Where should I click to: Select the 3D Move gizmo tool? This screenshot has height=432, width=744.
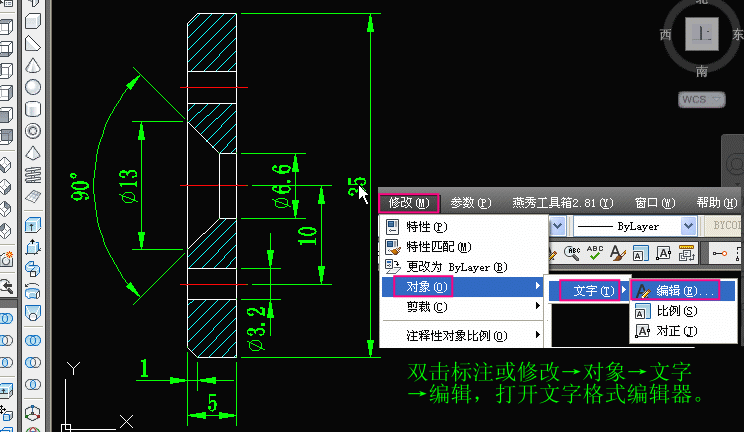pos(33,413)
